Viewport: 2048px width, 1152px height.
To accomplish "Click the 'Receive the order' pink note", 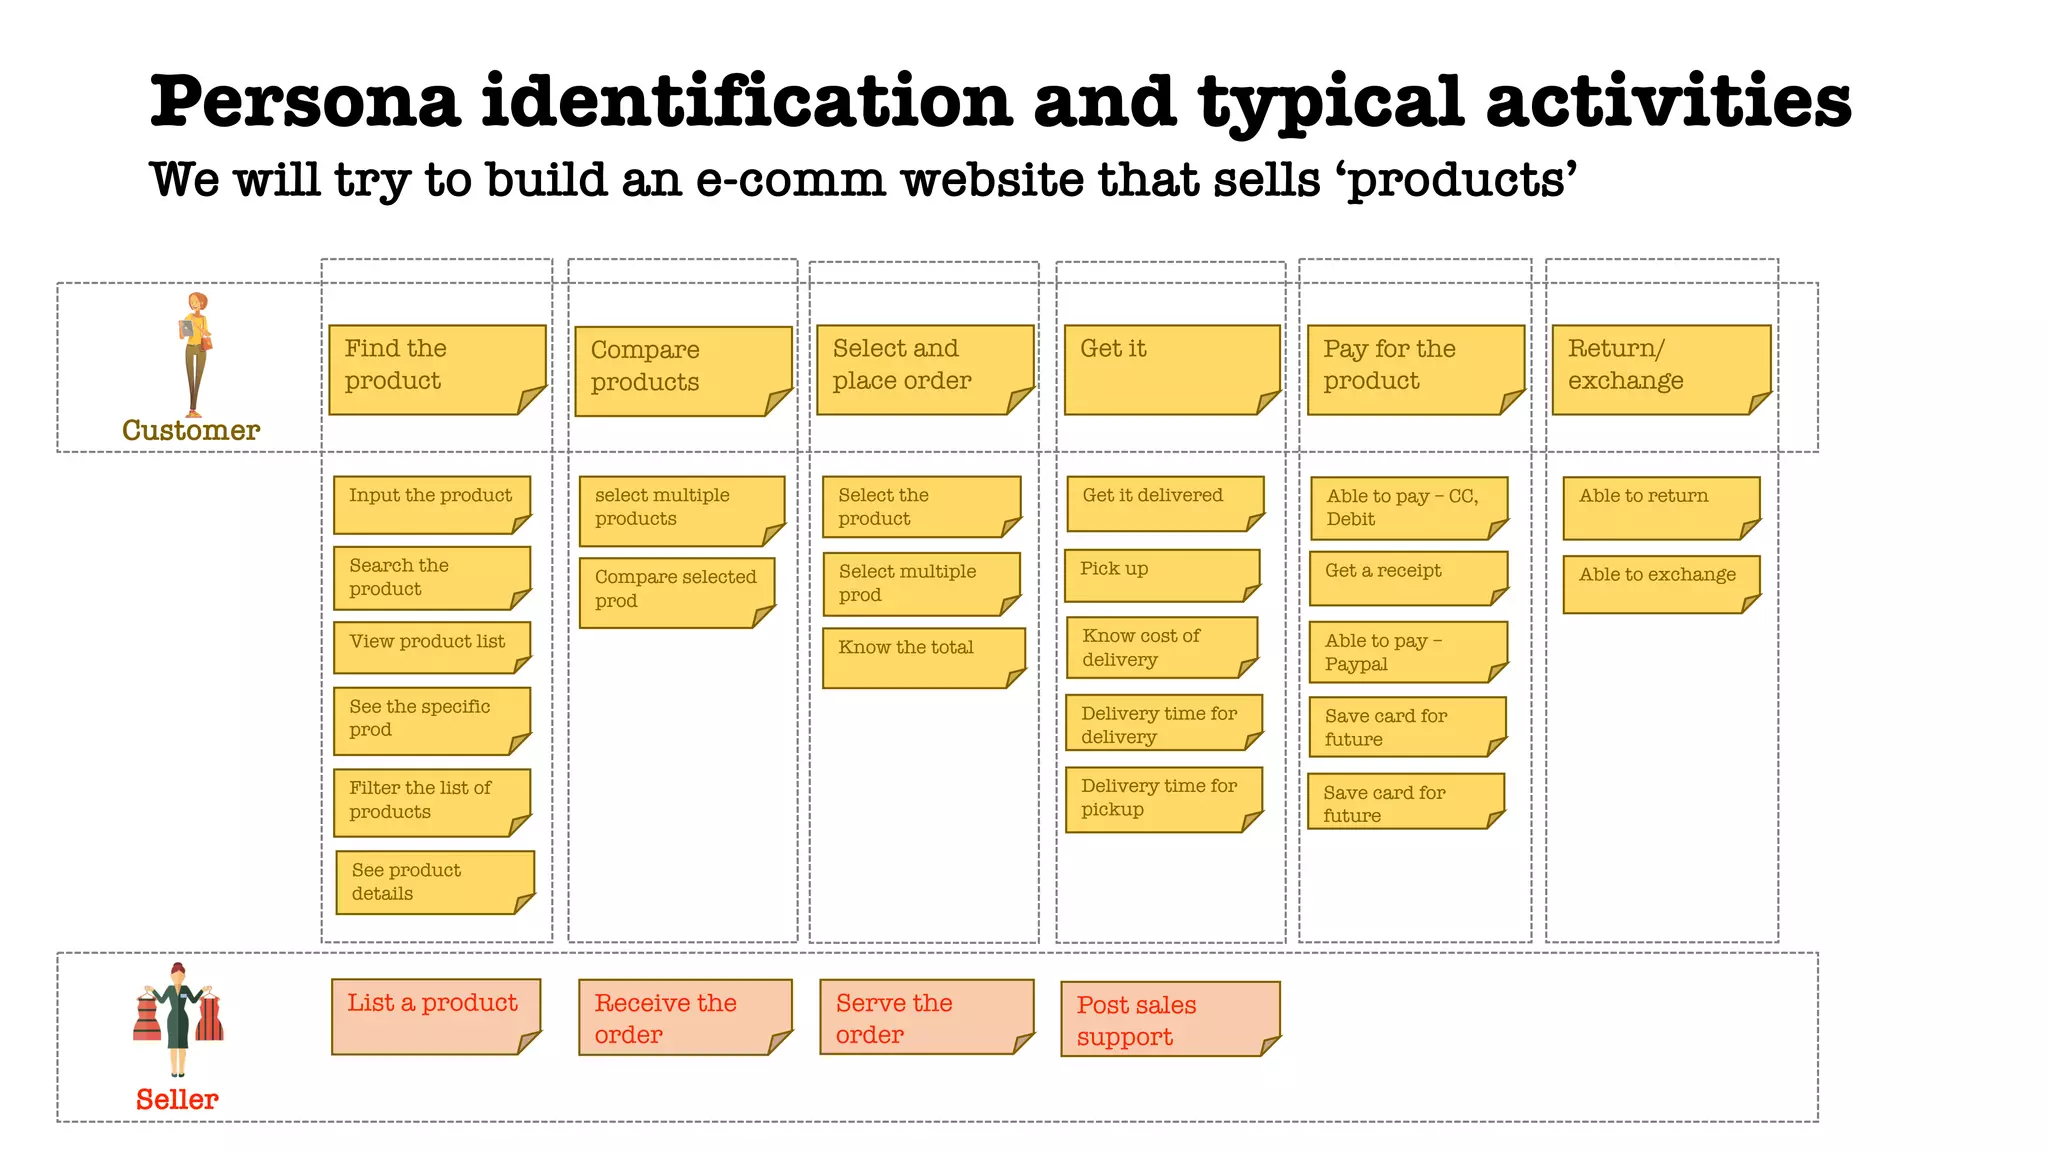I will tap(684, 1017).
